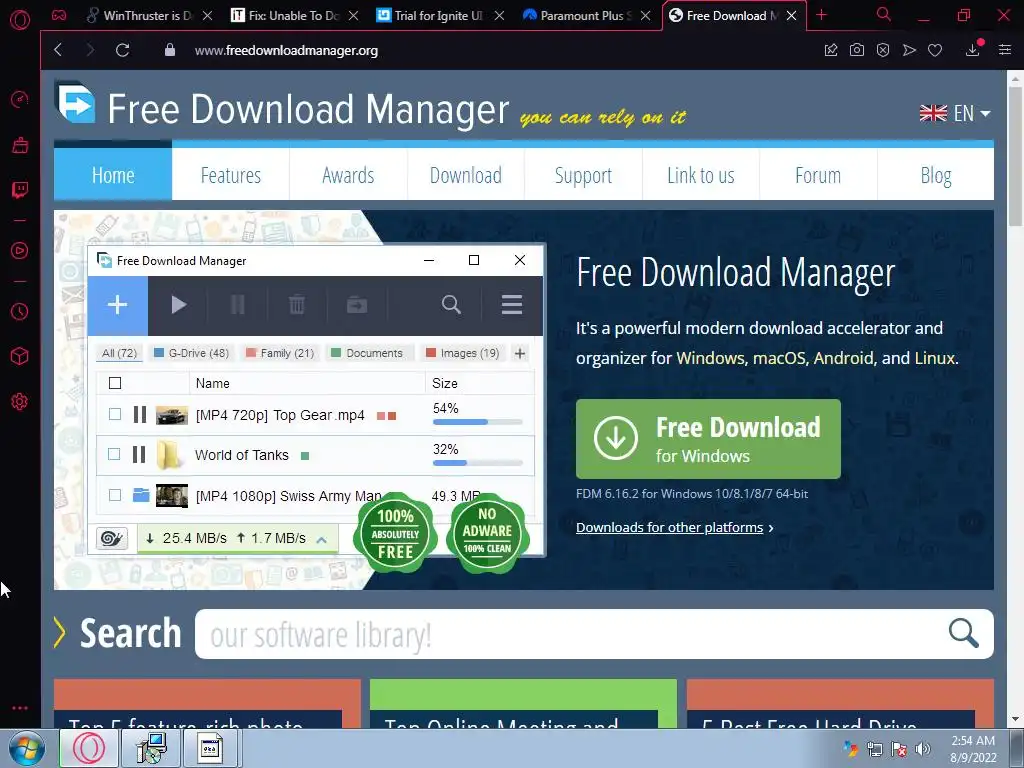Viewport: 1024px width, 768px height.
Task: Open the Windows Start button
Action: pyautogui.click(x=27, y=748)
